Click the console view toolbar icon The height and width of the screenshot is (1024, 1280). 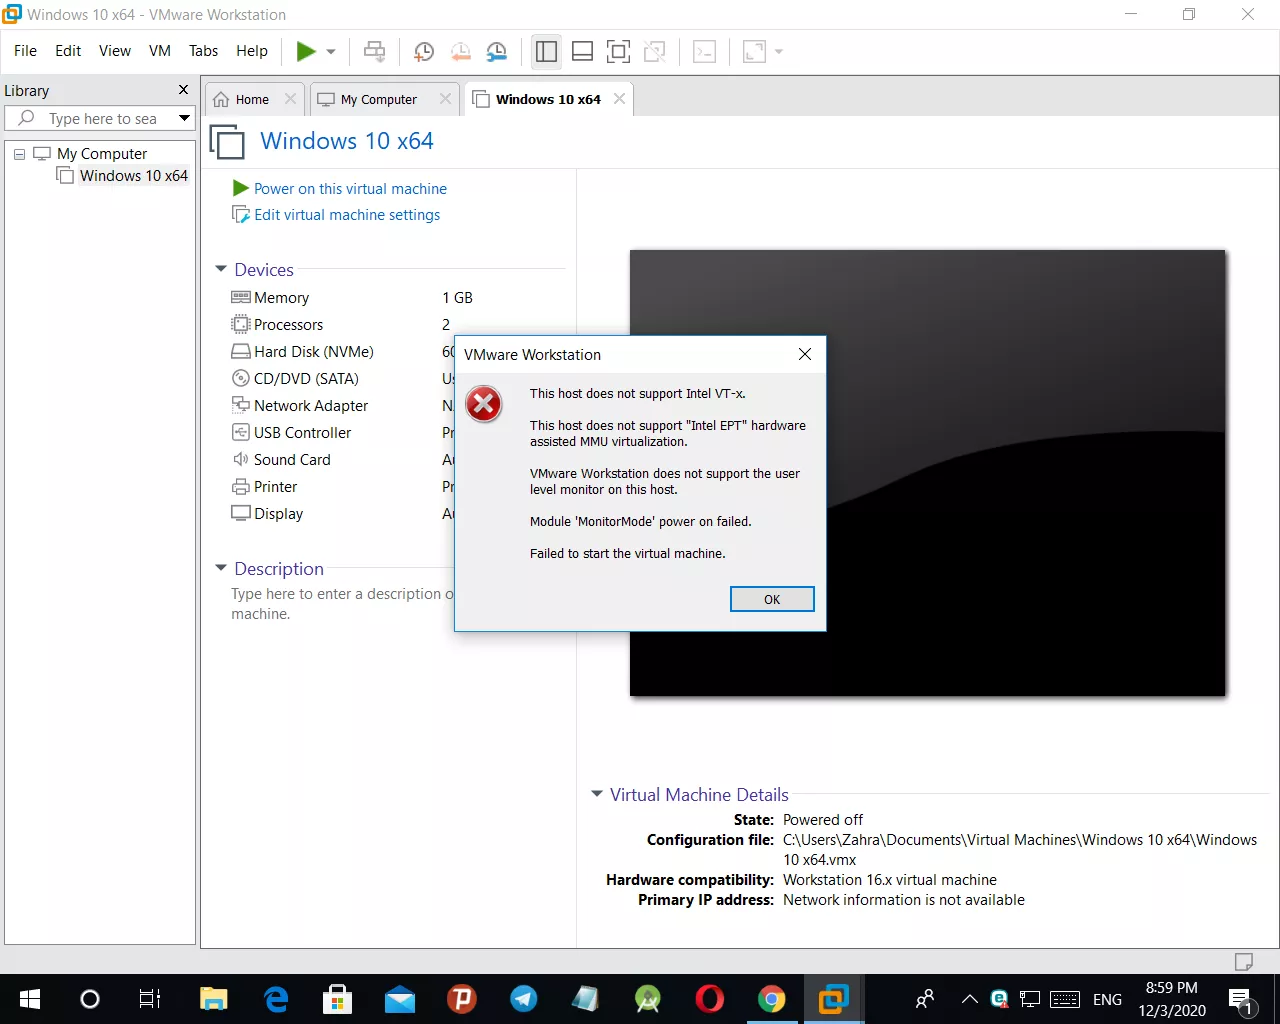[x=705, y=51]
